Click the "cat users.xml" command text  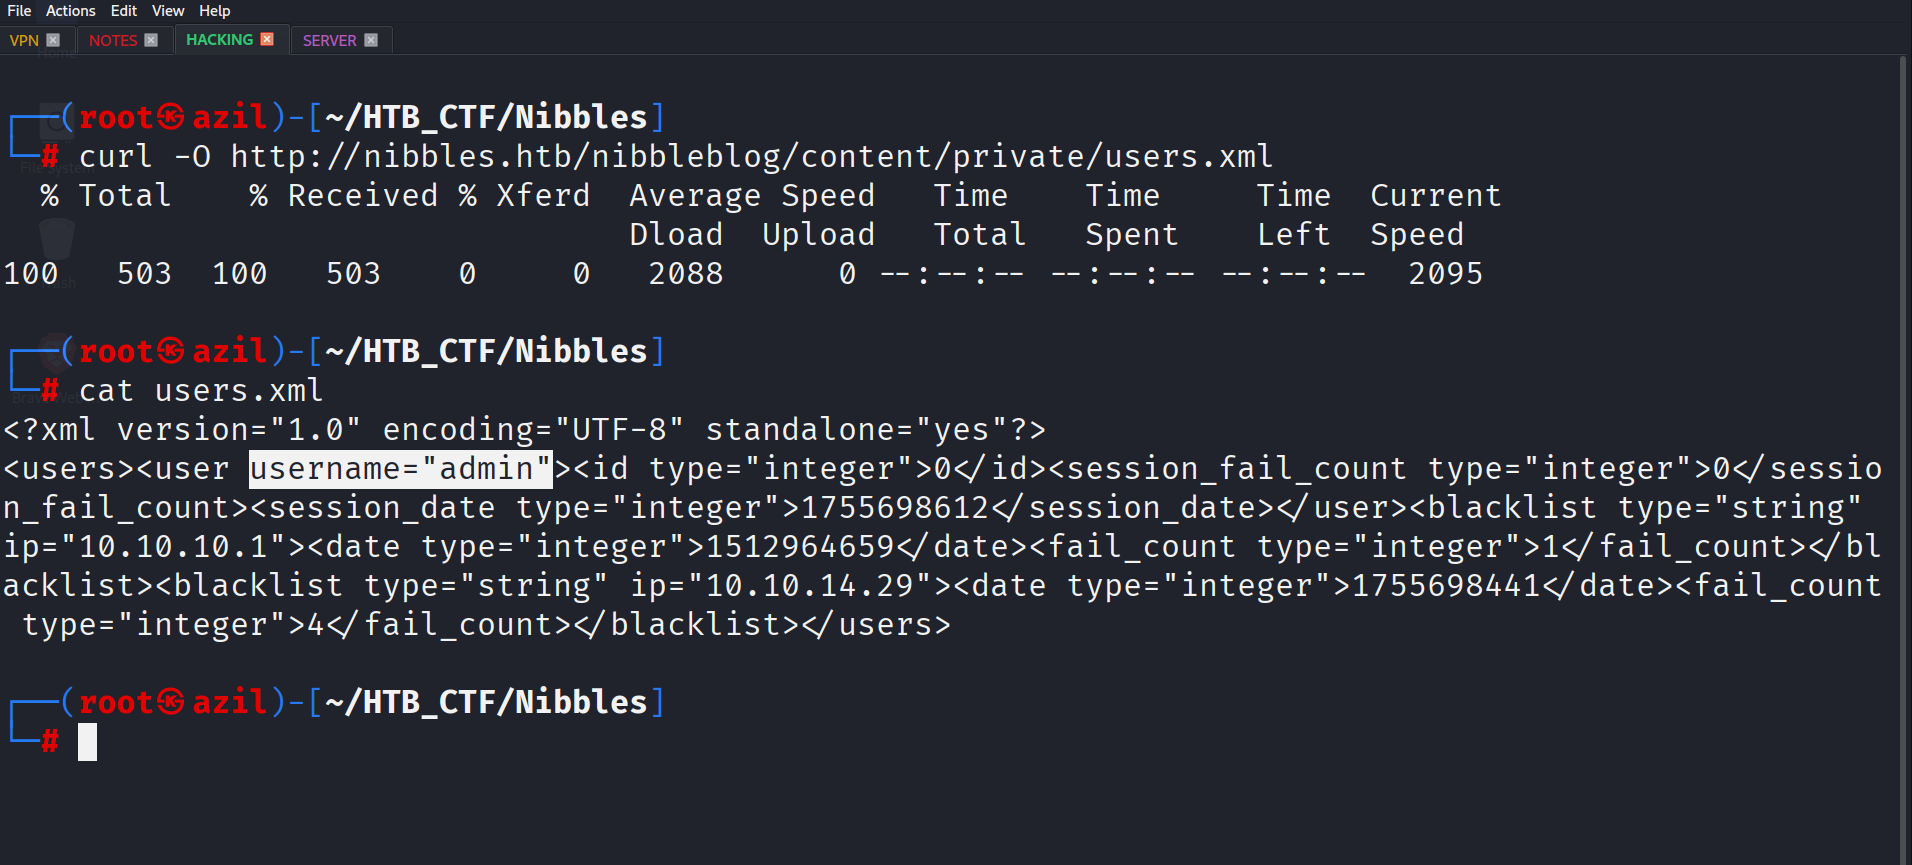(200, 391)
